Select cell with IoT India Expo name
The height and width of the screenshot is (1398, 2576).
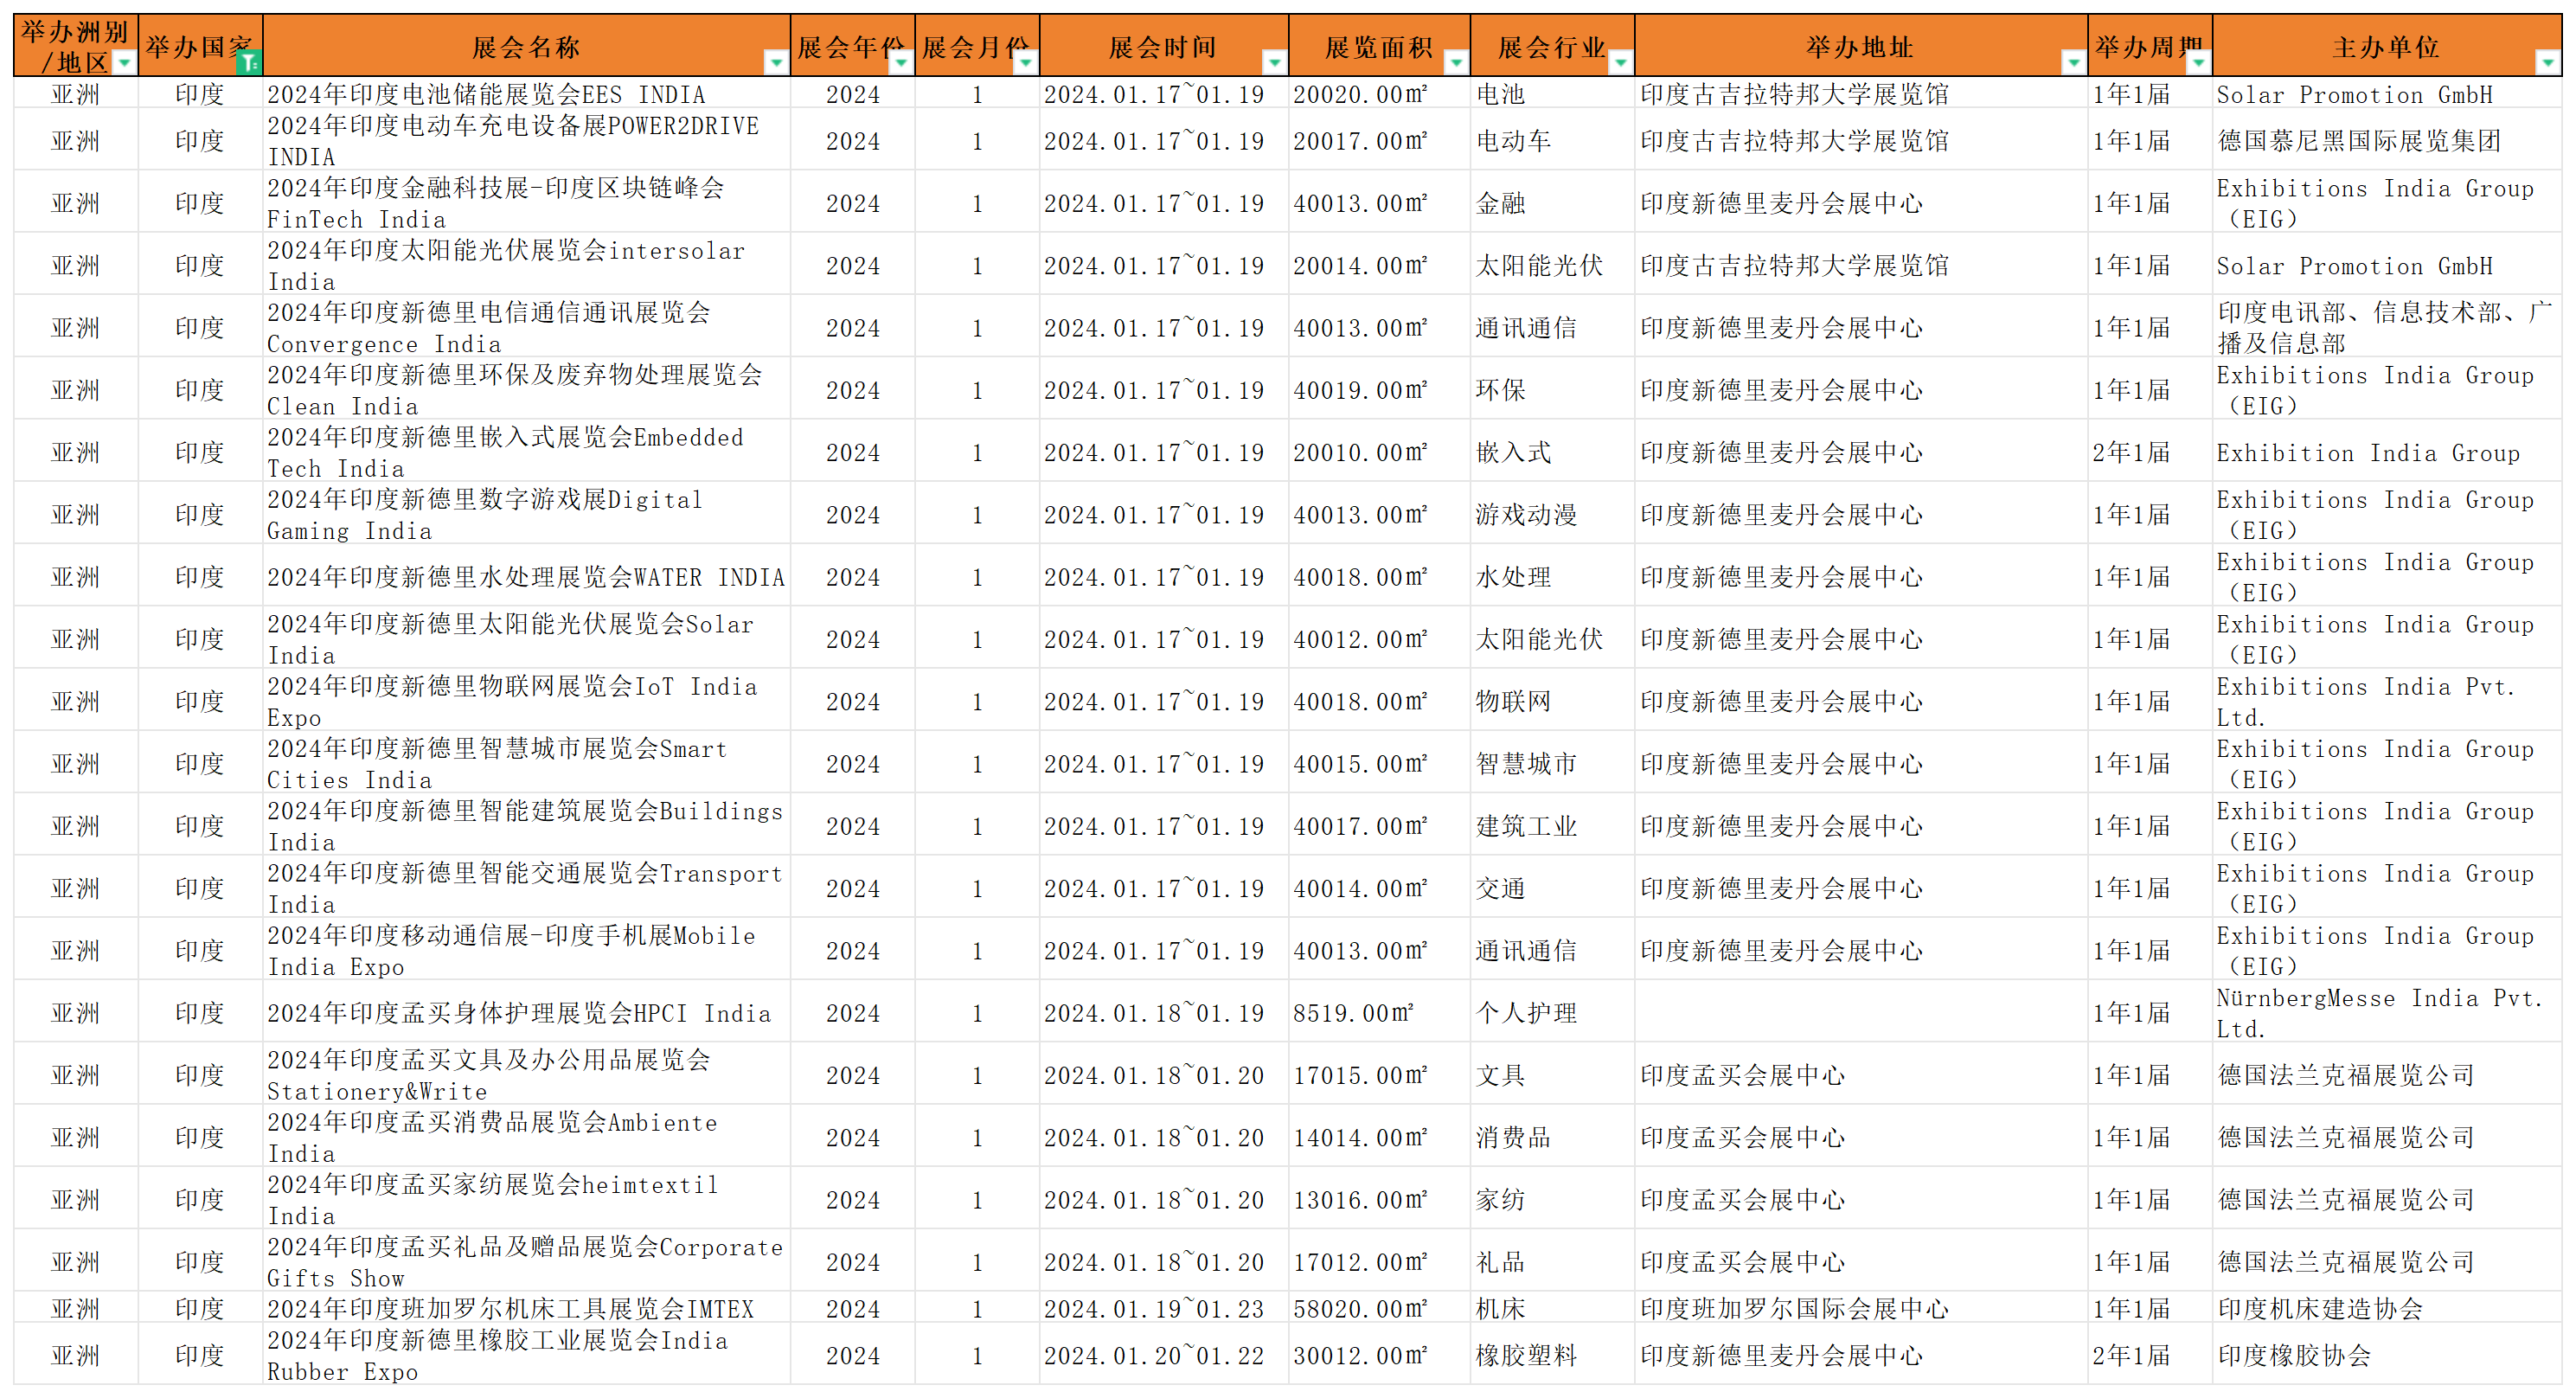(527, 701)
